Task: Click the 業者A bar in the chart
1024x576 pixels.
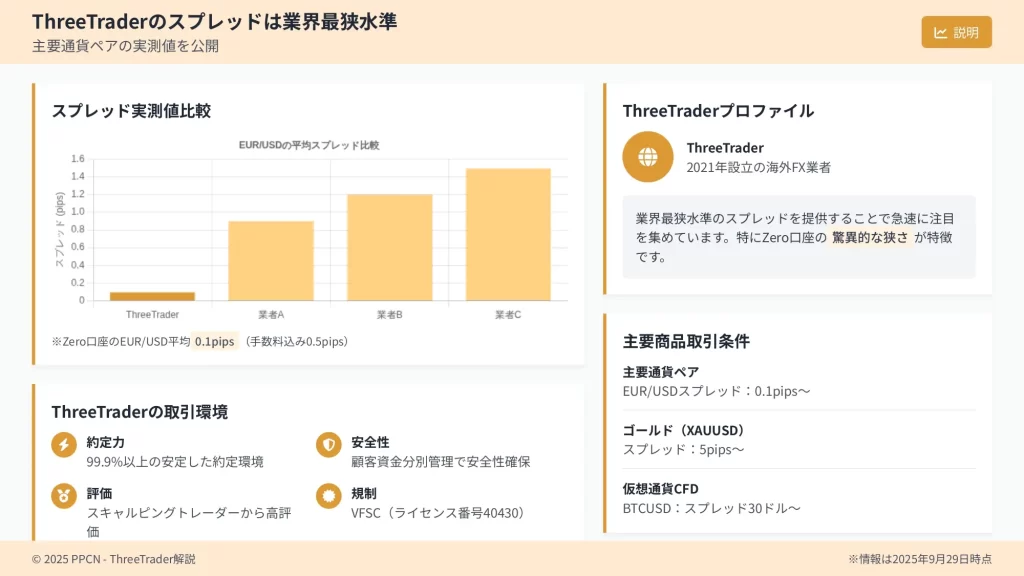Action: 271,260
